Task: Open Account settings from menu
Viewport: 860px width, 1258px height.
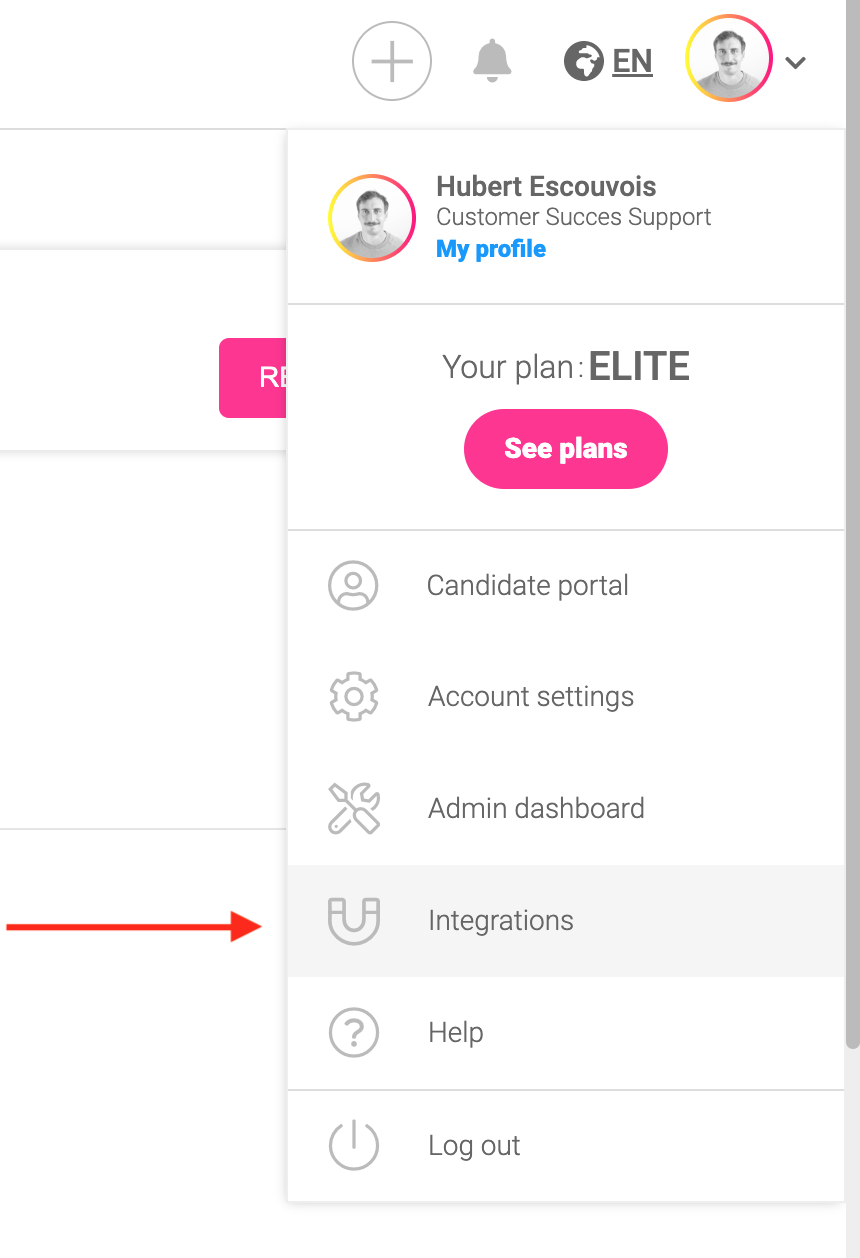Action: click(x=530, y=697)
